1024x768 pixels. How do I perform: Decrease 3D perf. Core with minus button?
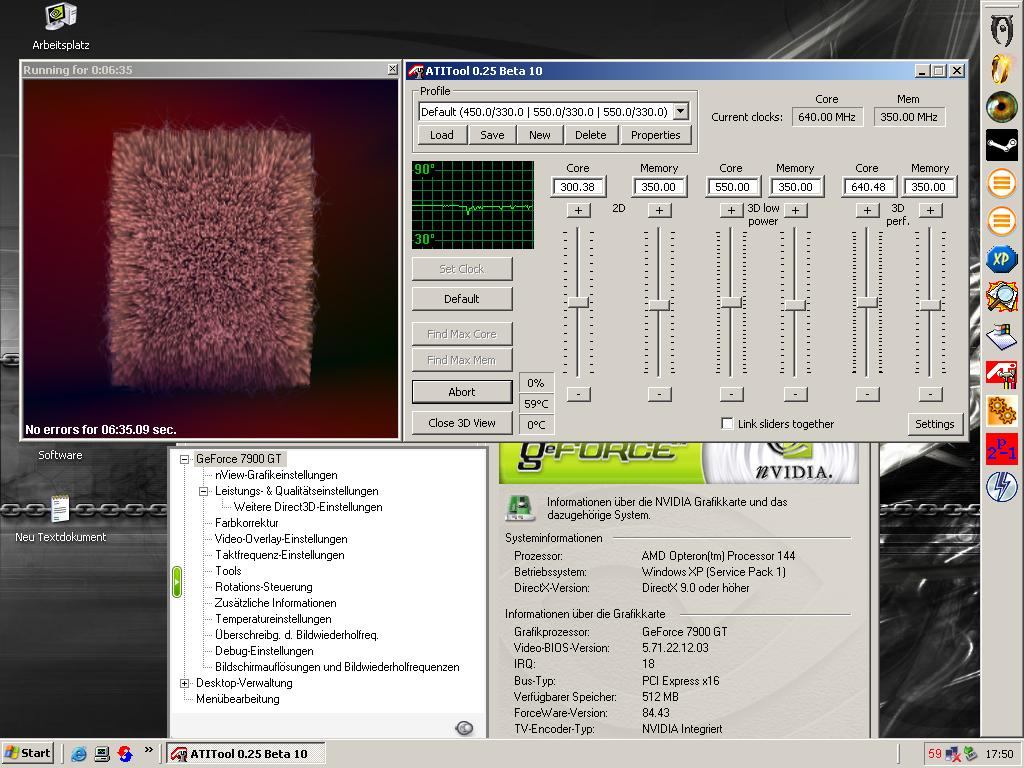(867, 394)
